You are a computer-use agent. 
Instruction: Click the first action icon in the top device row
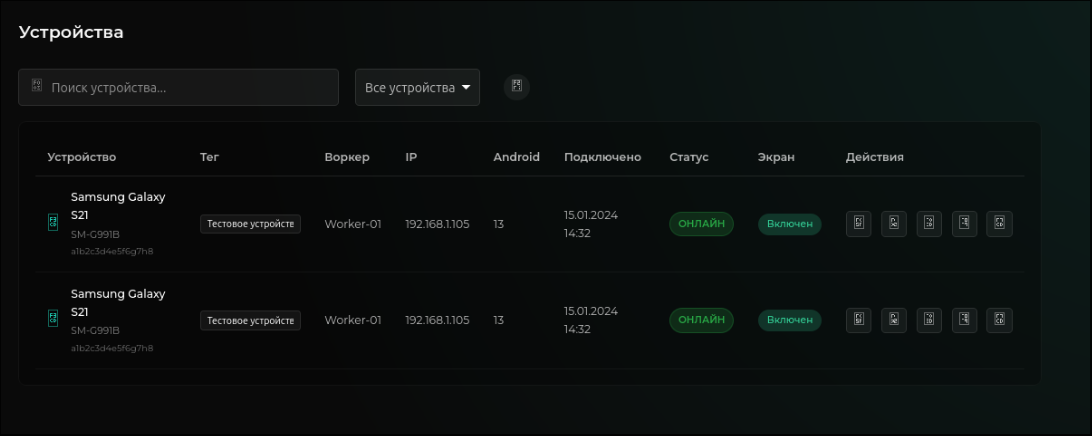pyautogui.click(x=858, y=224)
